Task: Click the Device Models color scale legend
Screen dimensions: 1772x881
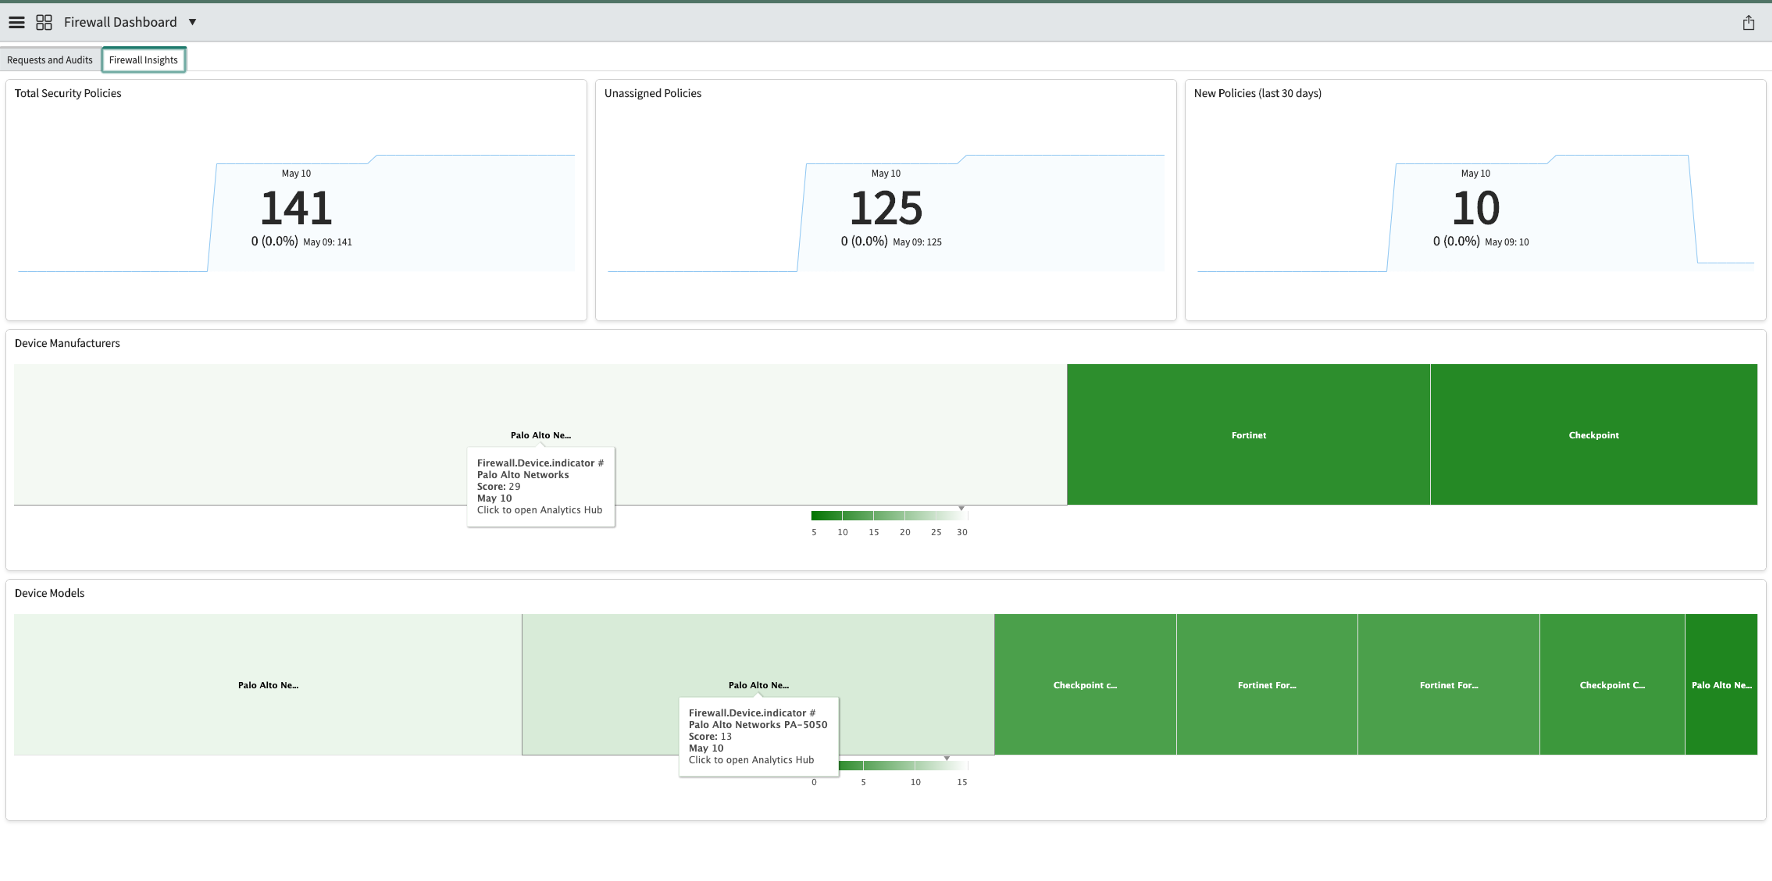Action: [x=902, y=766]
